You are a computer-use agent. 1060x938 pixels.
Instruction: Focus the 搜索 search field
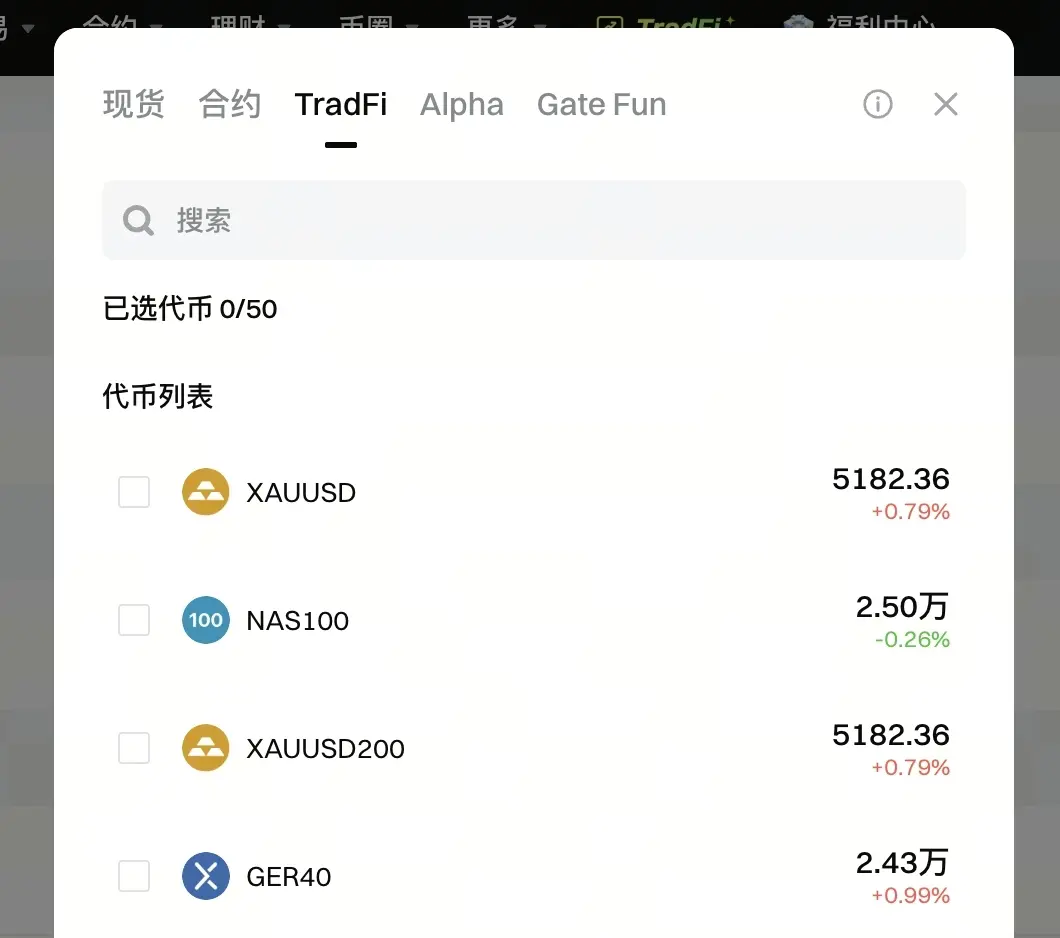pos(533,220)
